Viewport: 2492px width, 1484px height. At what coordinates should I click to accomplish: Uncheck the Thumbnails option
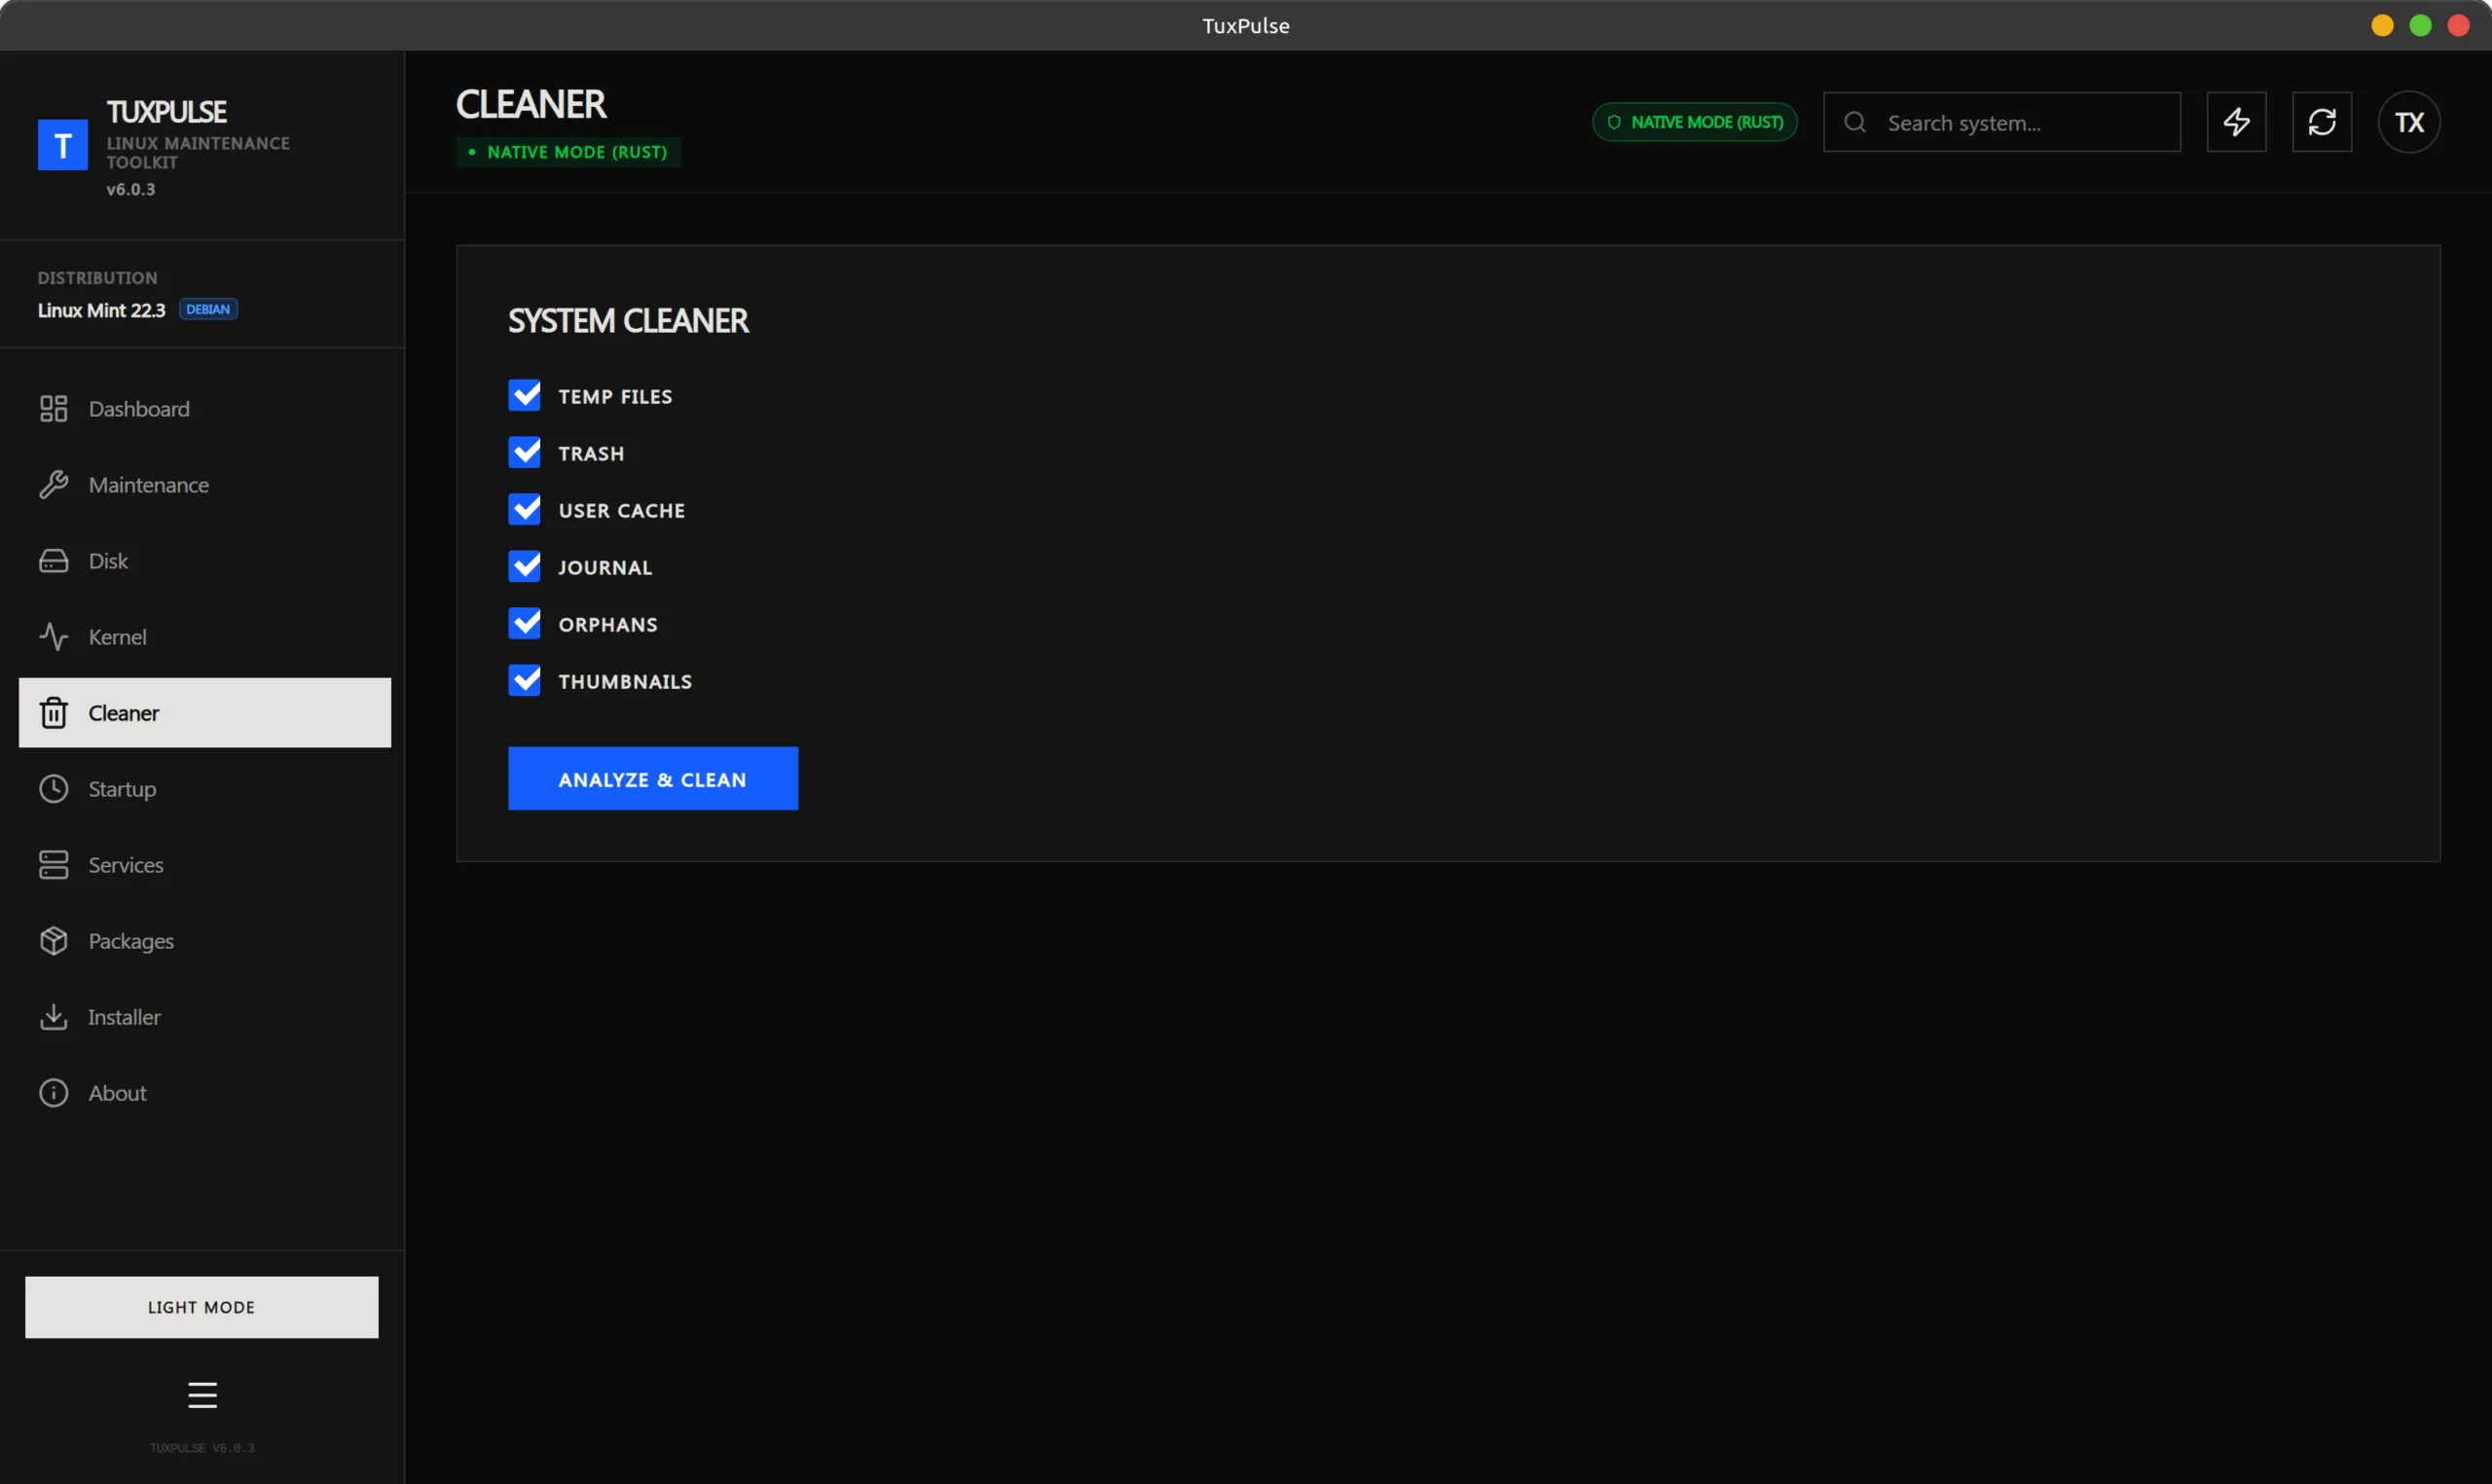click(x=524, y=681)
